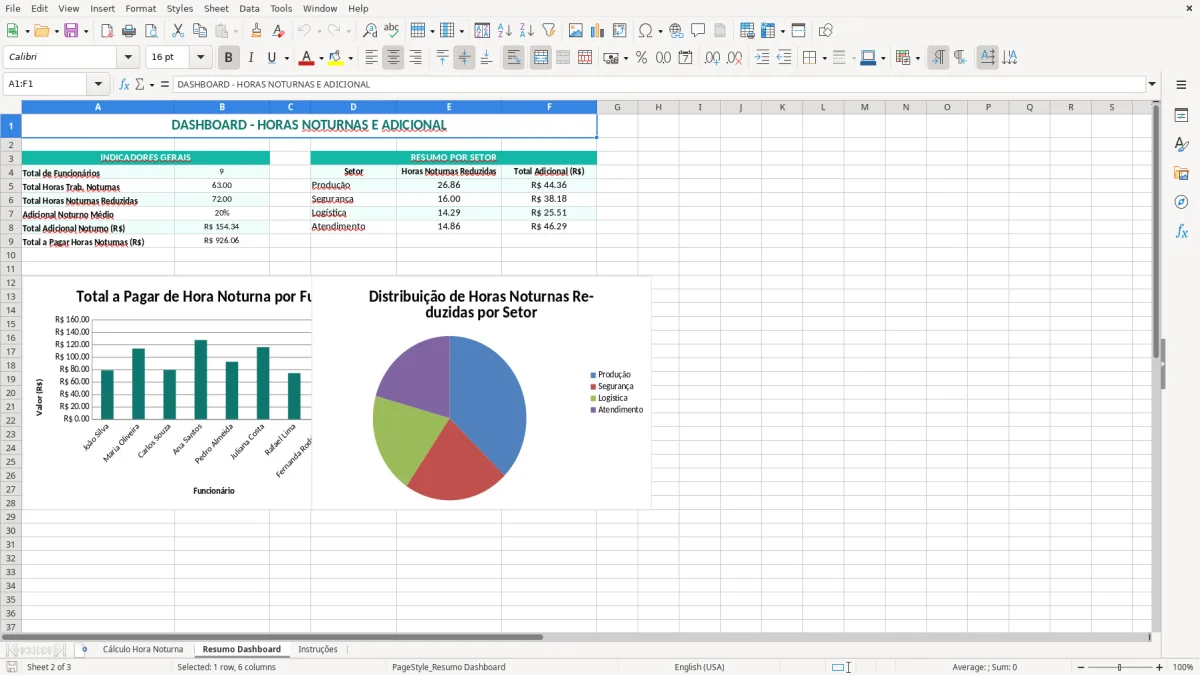Open the Conditional Formatting dropdown arrow
This screenshot has height=675, width=1200.
(917, 58)
